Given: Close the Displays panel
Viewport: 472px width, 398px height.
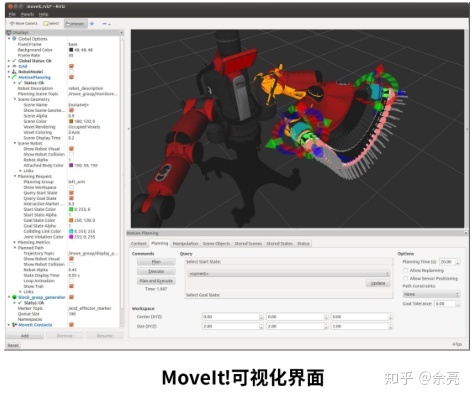Looking at the screenshot, I should click(x=122, y=33).
